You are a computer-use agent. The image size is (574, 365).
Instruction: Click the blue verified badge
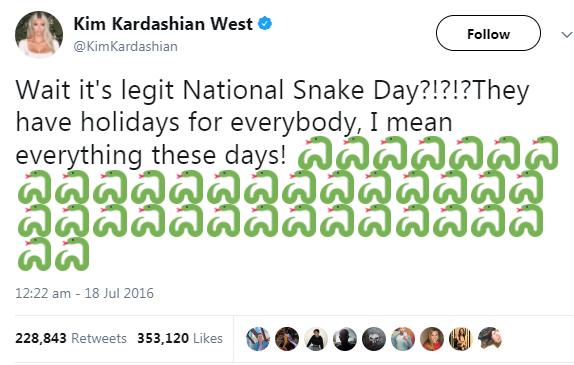[x=265, y=23]
